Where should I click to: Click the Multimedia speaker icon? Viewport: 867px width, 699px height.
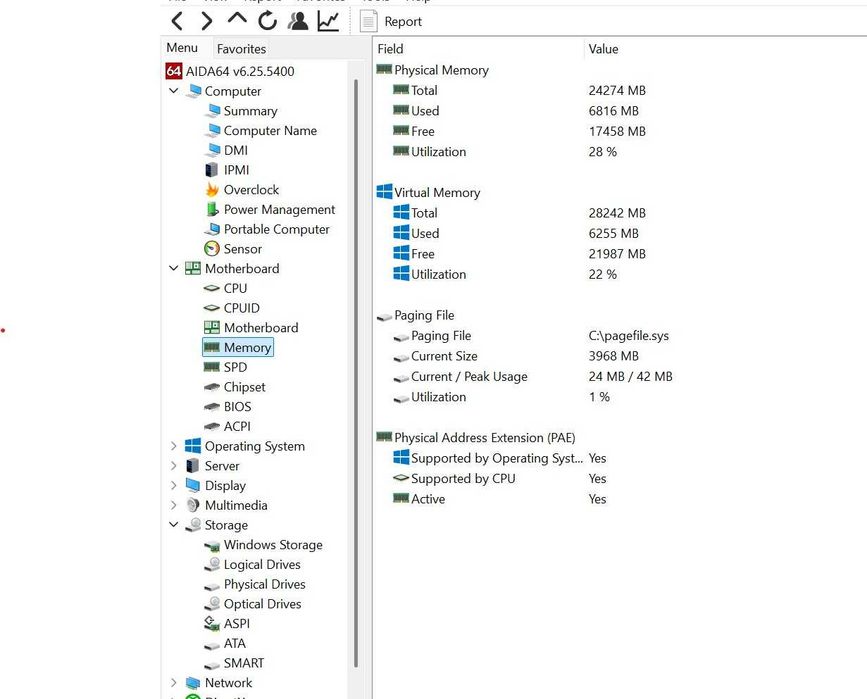(193, 505)
